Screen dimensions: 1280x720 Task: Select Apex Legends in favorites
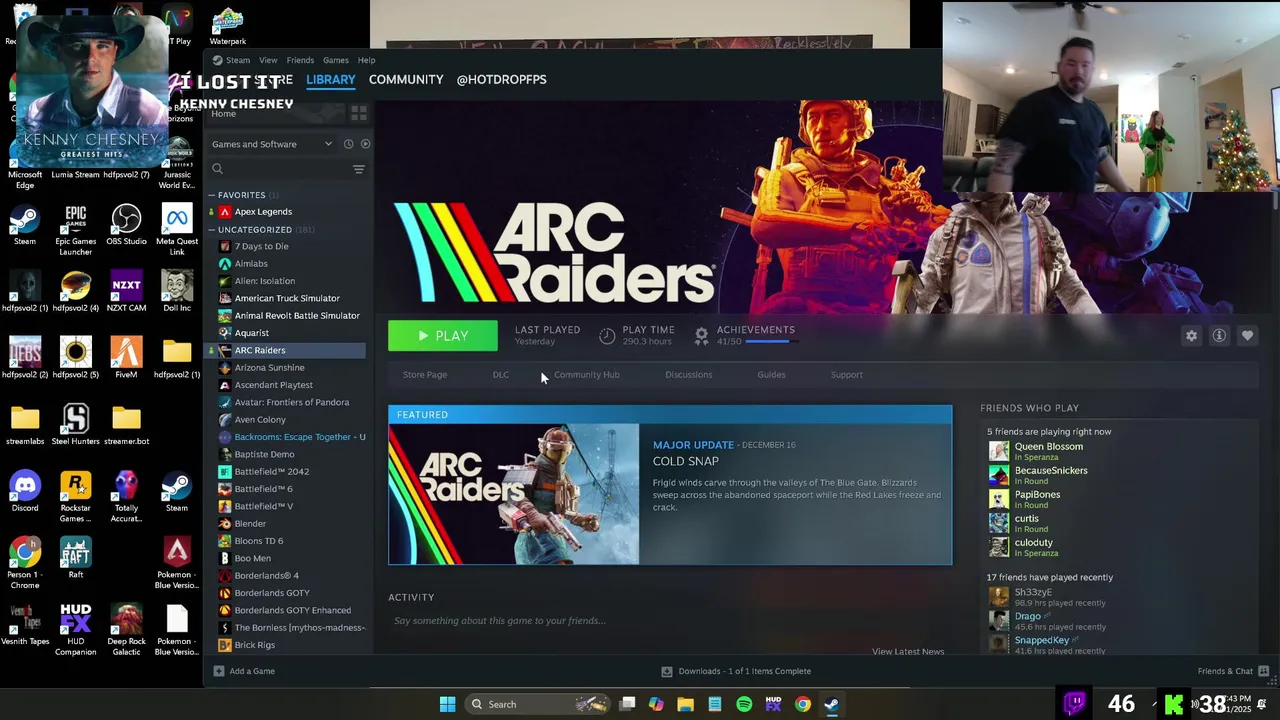[263, 212]
